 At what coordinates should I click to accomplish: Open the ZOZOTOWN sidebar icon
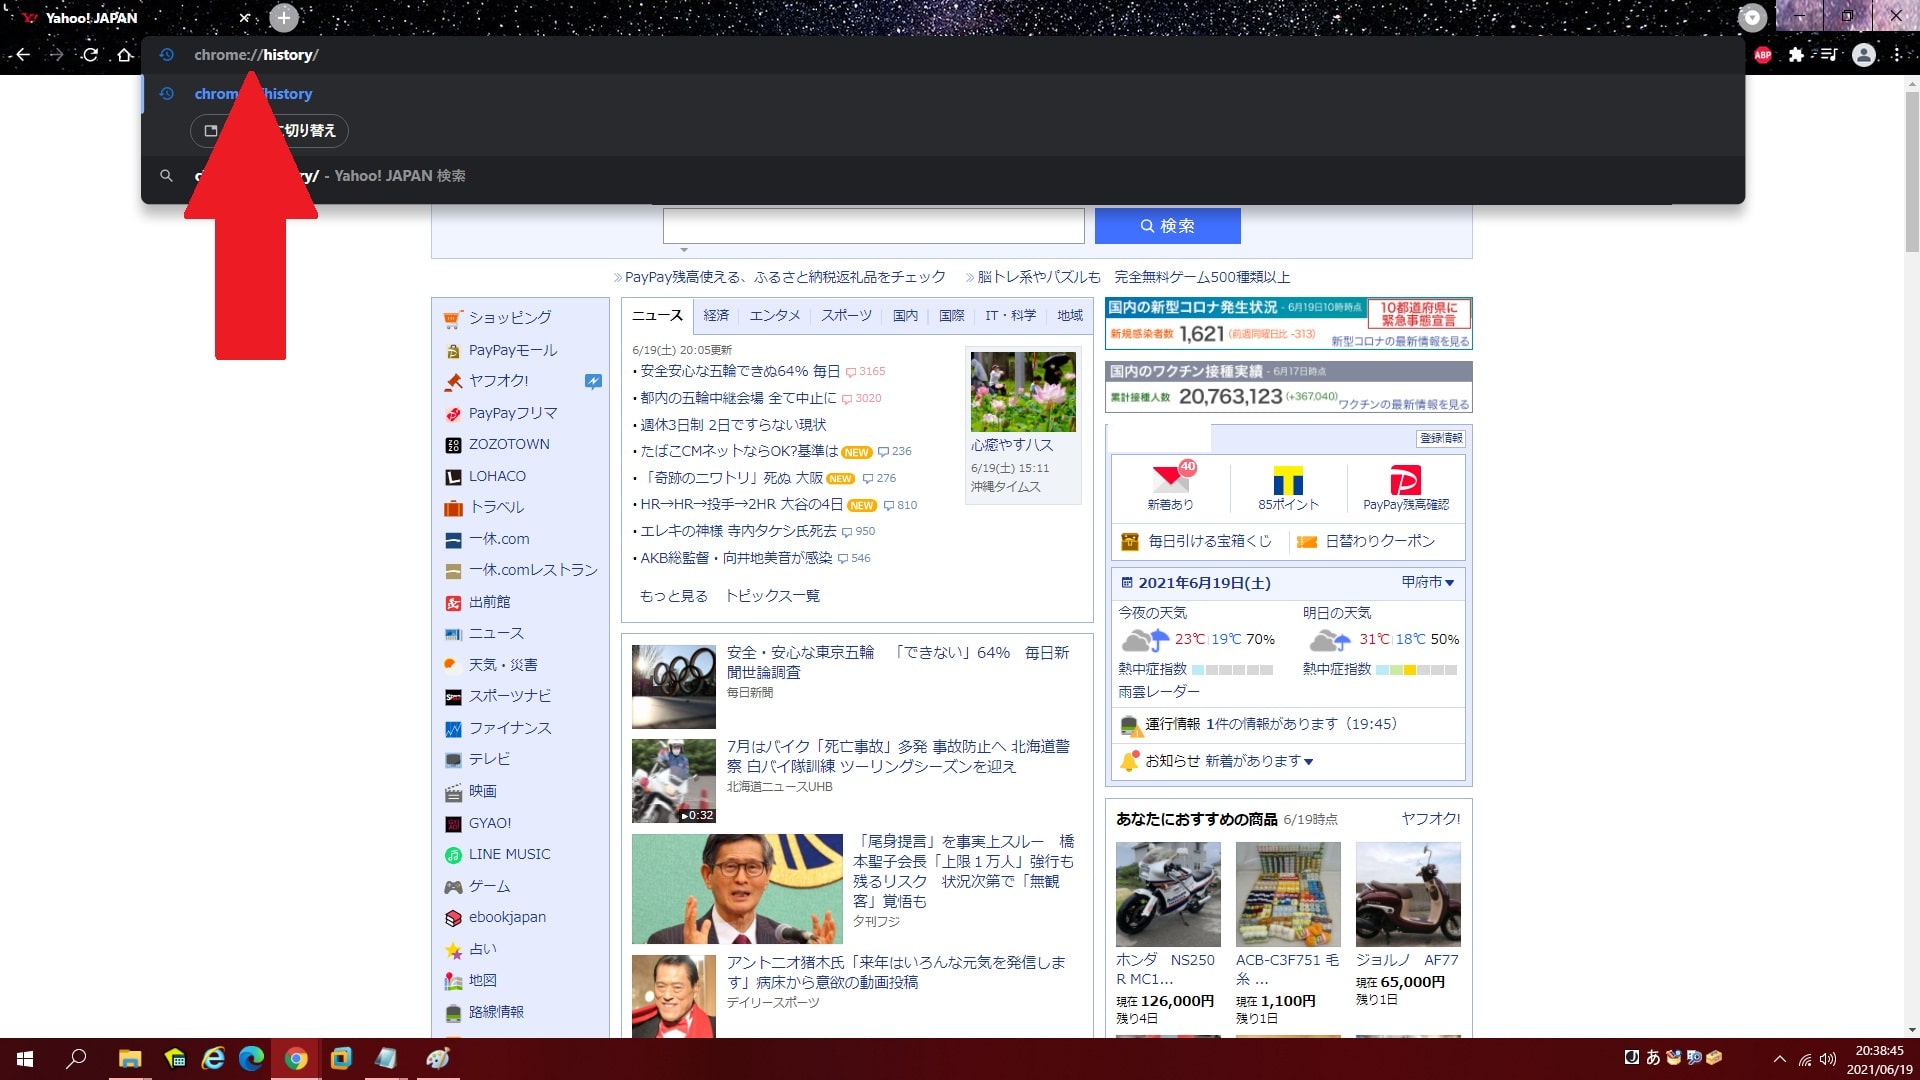coord(453,445)
